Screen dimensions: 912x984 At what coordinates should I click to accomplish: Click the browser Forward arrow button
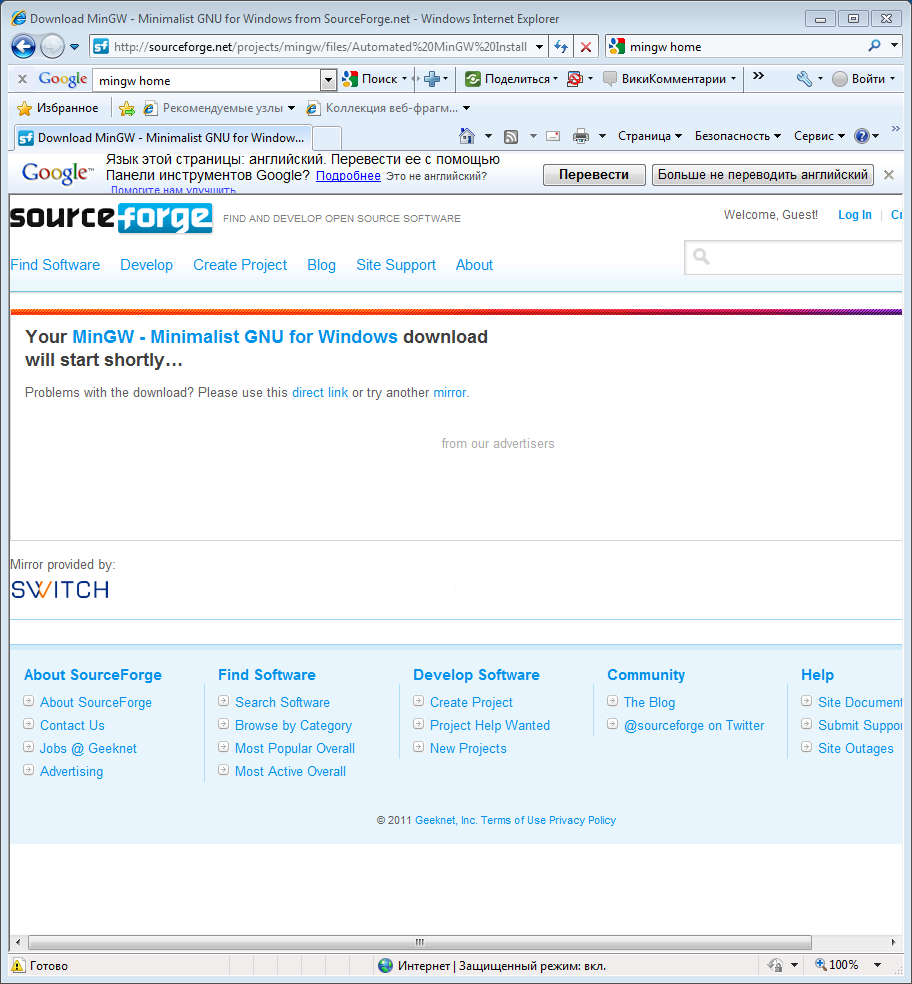click(52, 46)
